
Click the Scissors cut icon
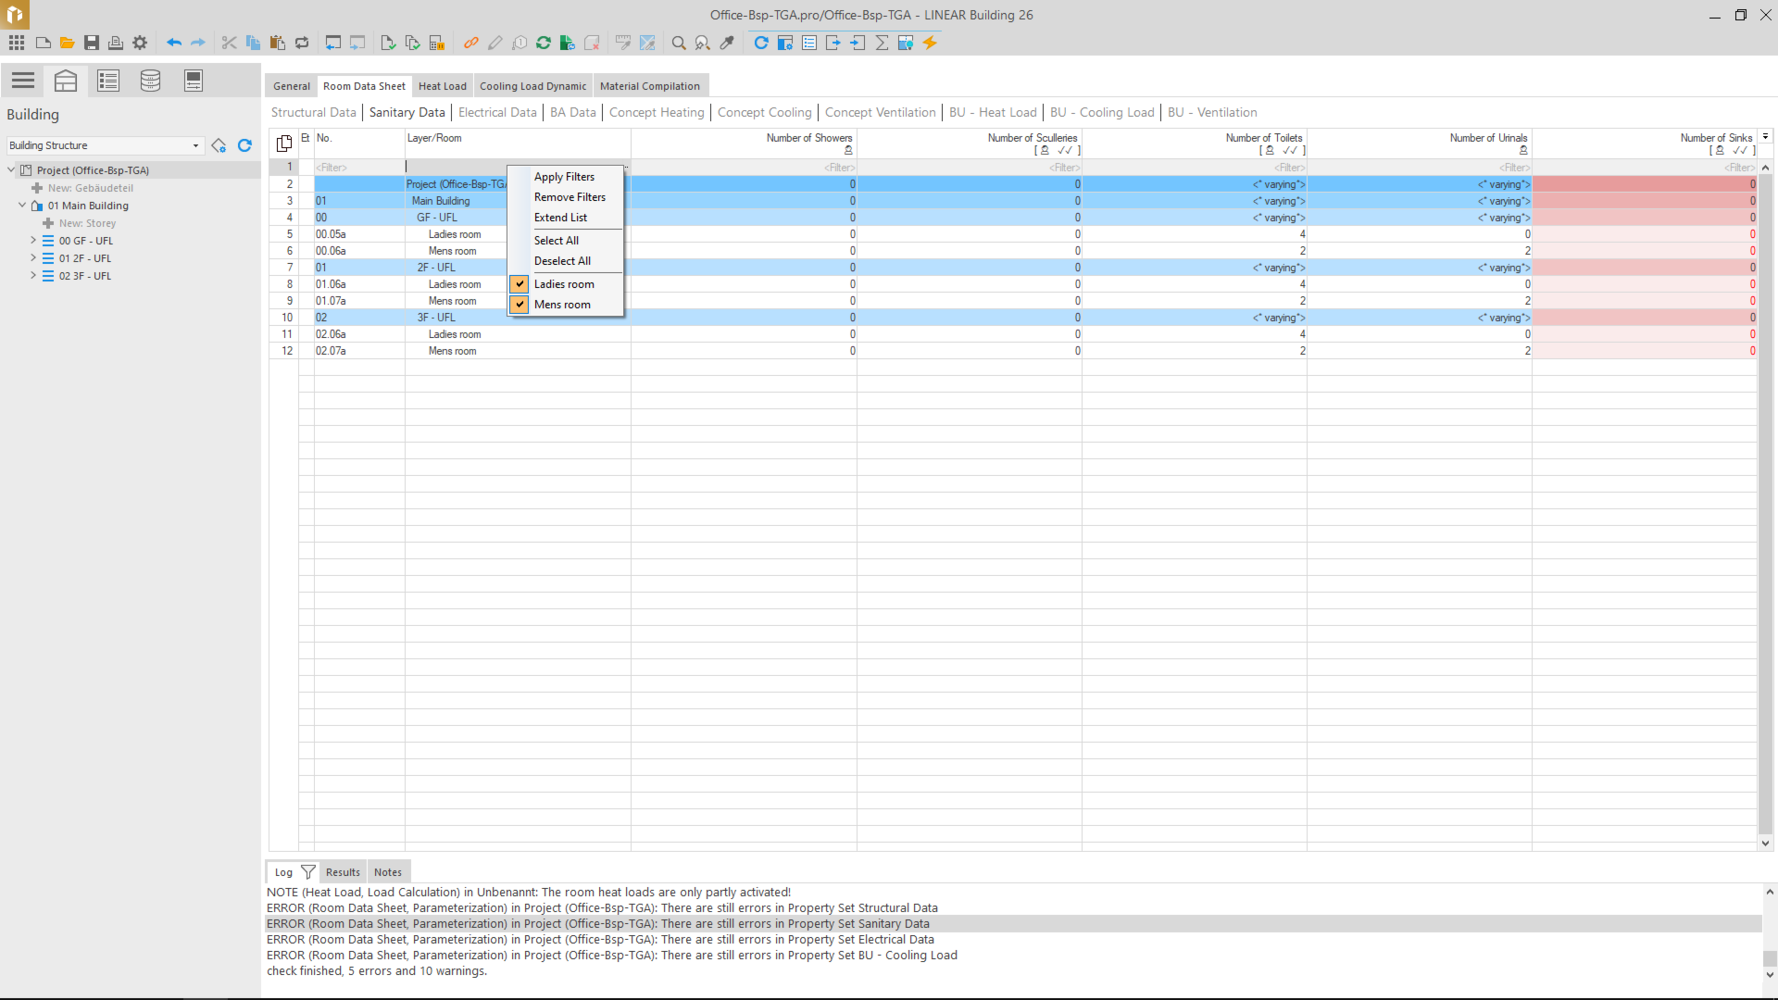point(229,43)
